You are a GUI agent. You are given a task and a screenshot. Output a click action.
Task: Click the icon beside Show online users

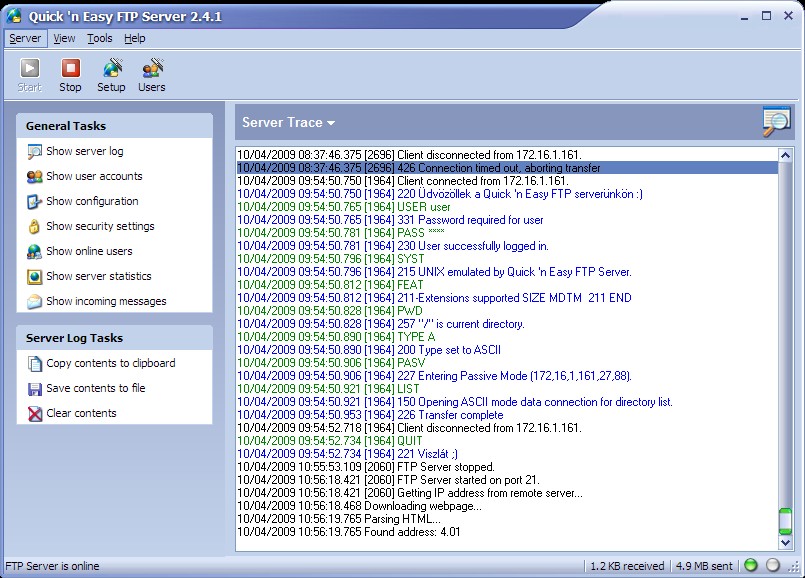click(34, 252)
